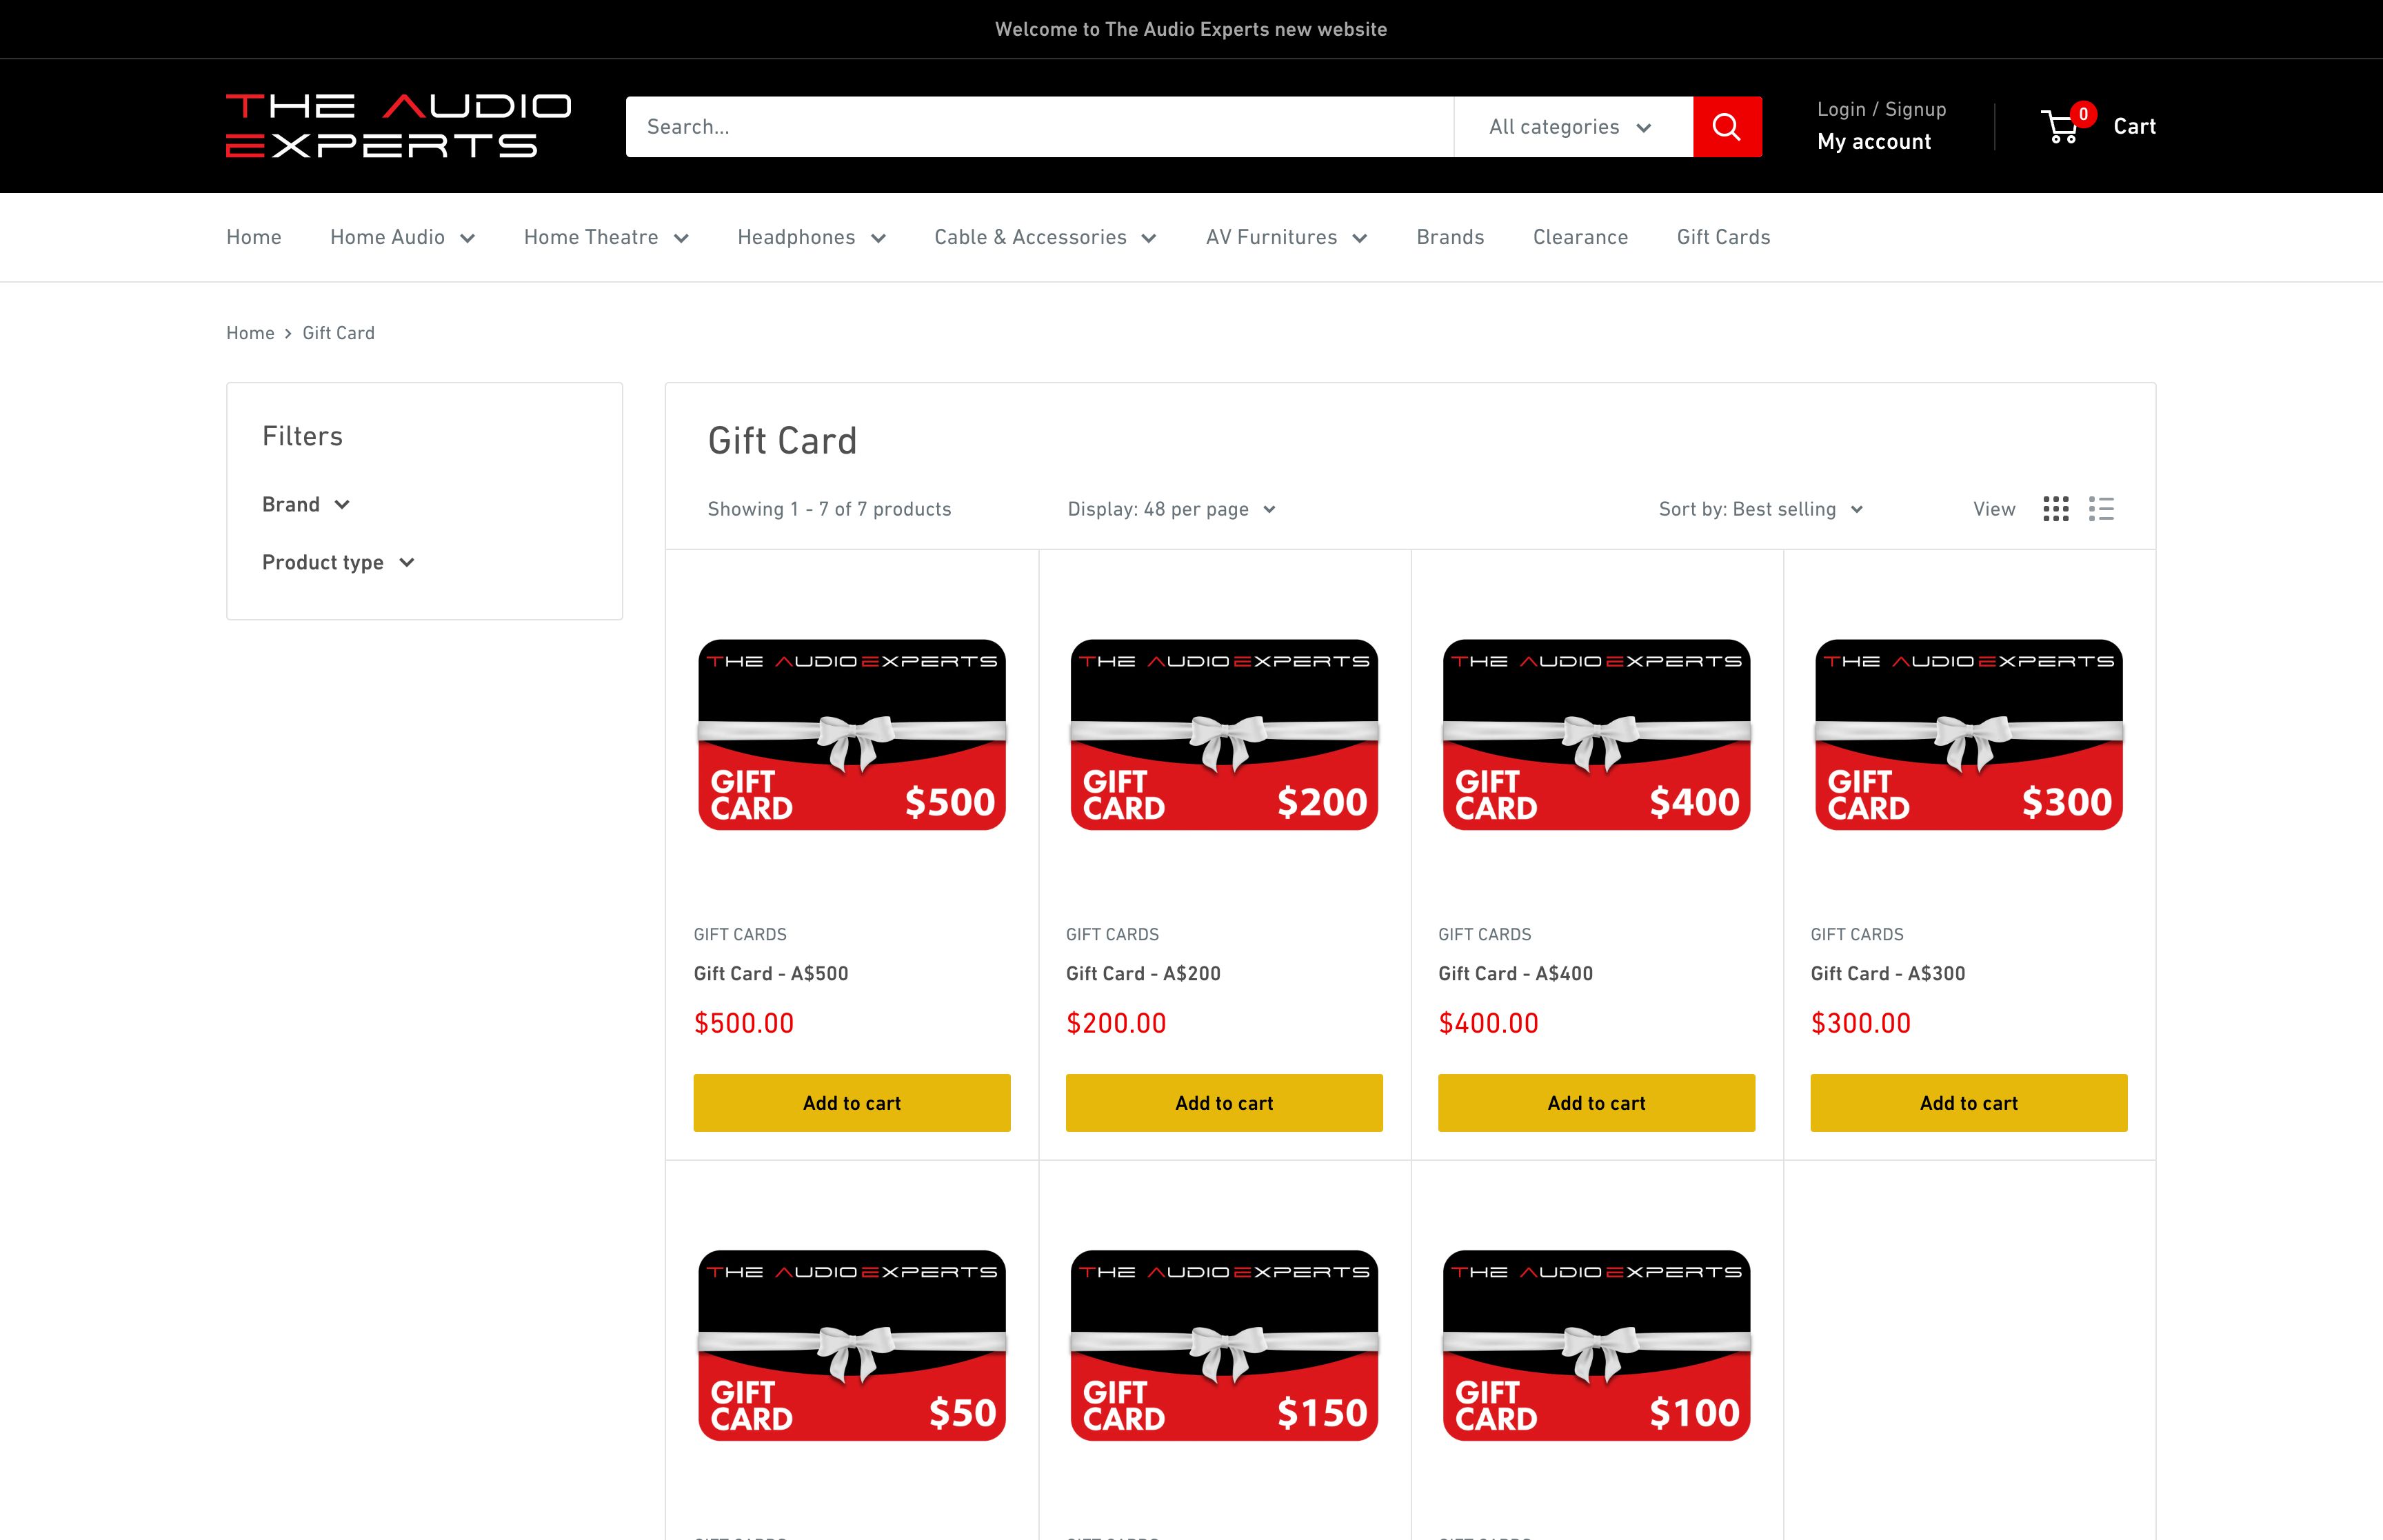Viewport: 2383px width, 1540px height.
Task: Add Gift Card A$400 to cart
Action: click(1596, 1102)
